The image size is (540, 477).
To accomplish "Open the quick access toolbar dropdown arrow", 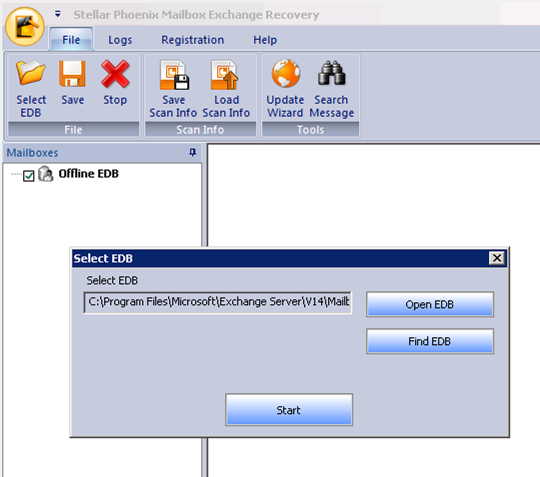I will [x=58, y=14].
